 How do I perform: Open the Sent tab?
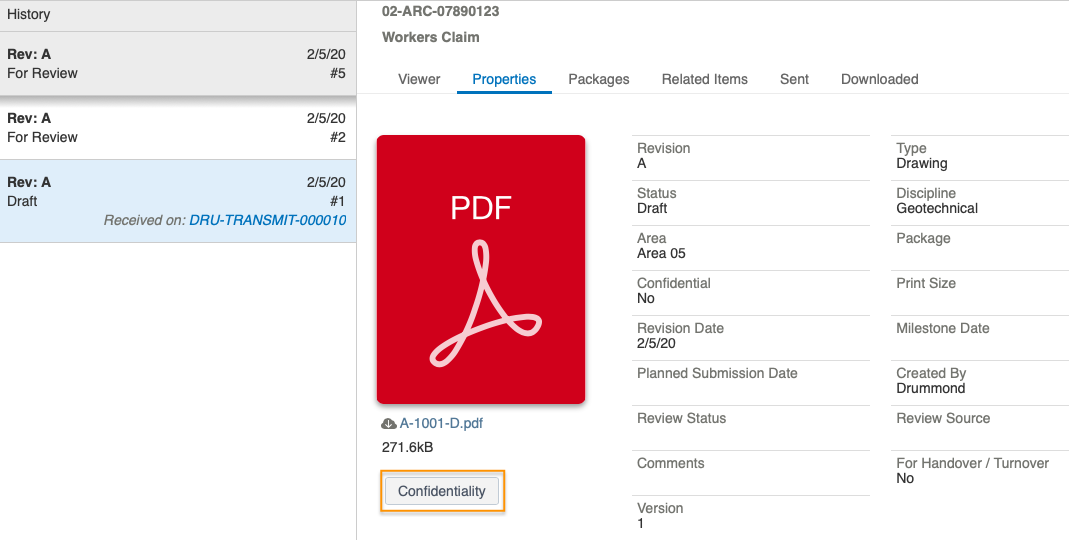pos(794,79)
